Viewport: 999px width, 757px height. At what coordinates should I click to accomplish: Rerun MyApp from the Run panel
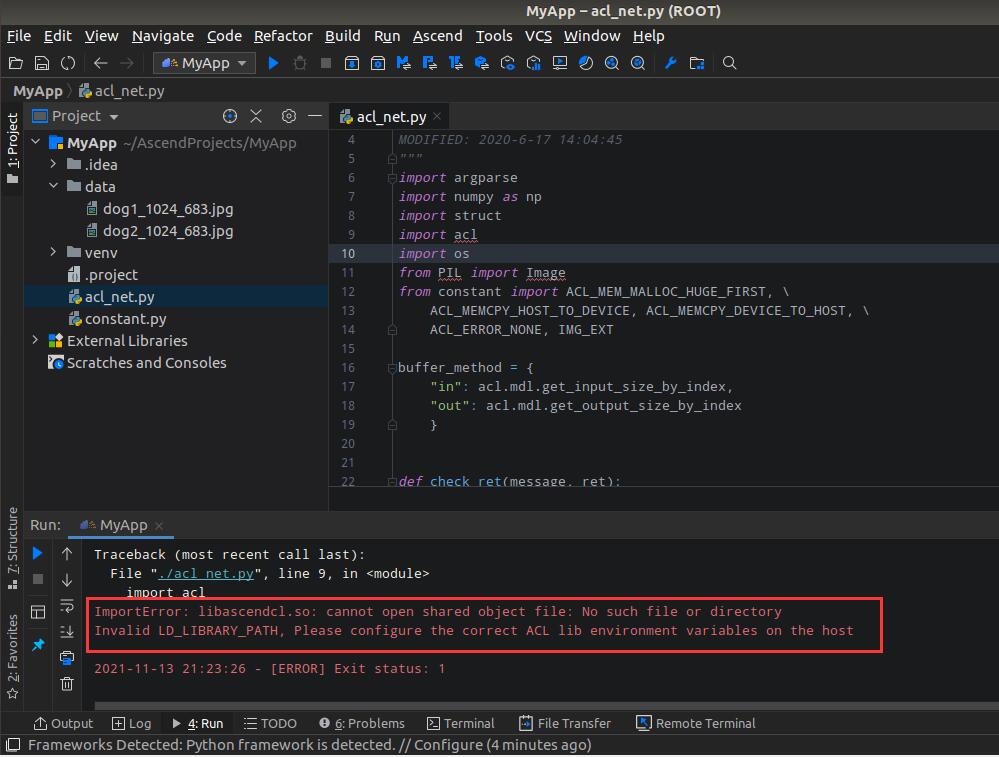(x=38, y=553)
